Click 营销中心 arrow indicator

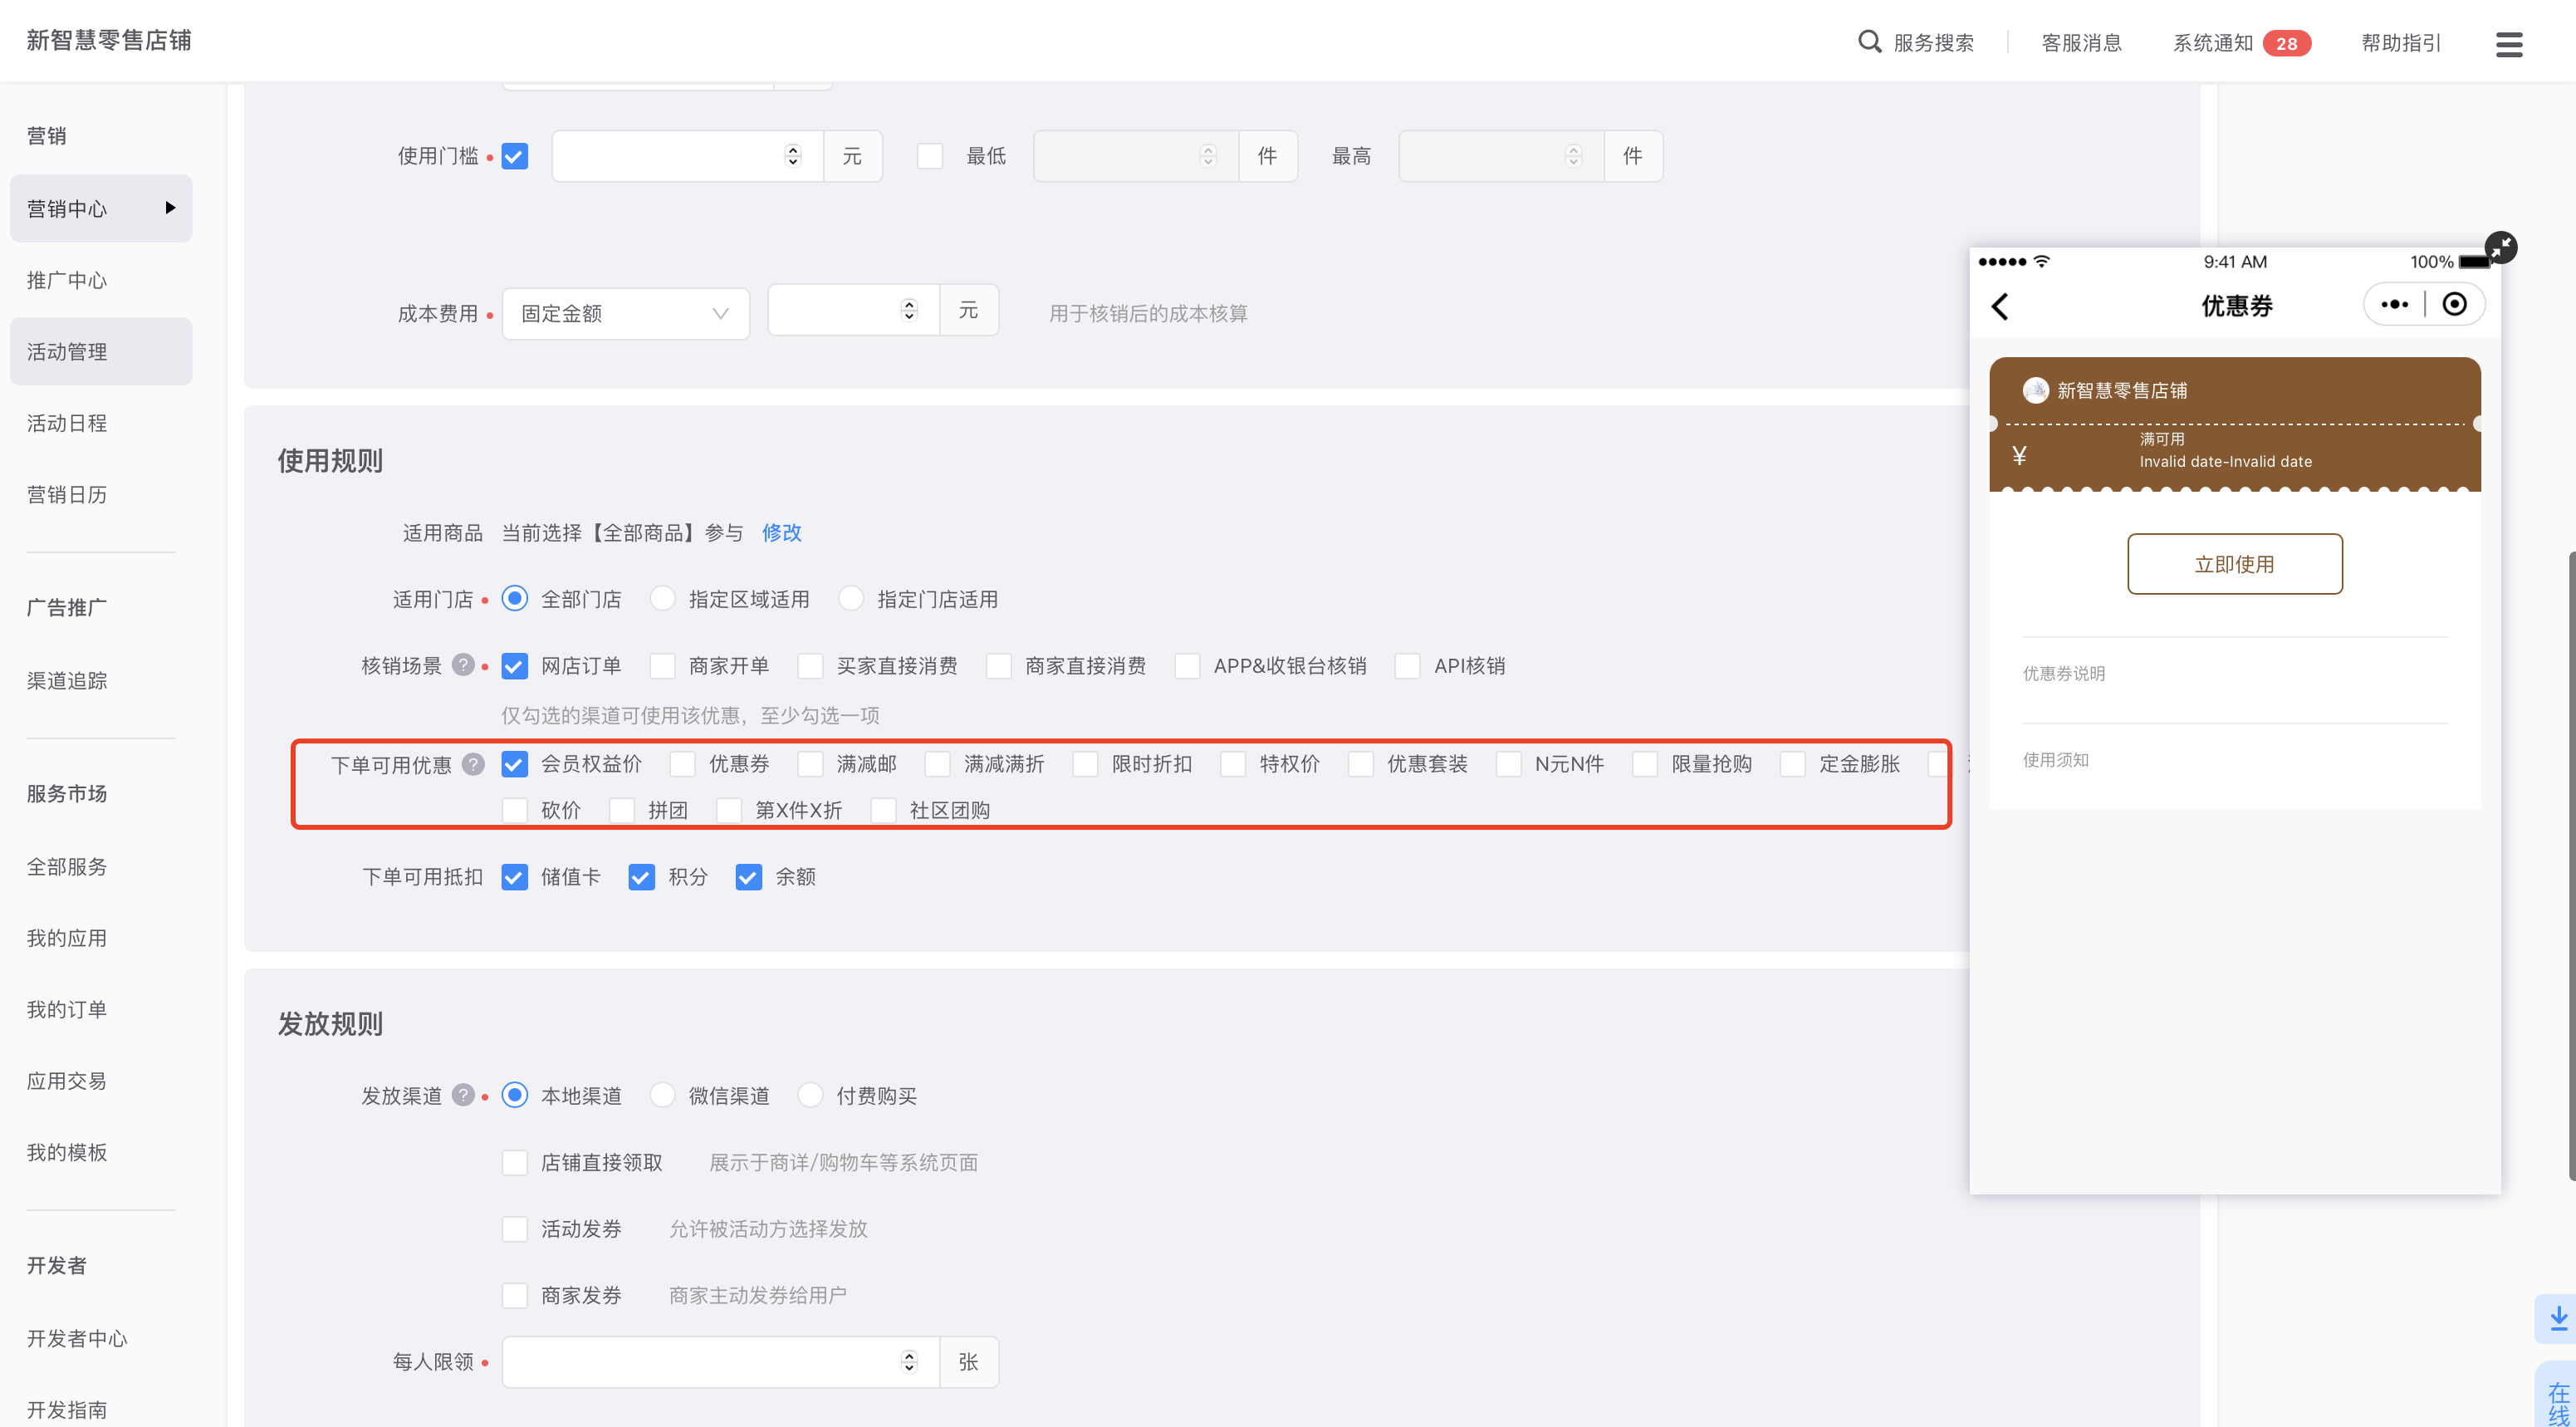pyautogui.click(x=170, y=208)
